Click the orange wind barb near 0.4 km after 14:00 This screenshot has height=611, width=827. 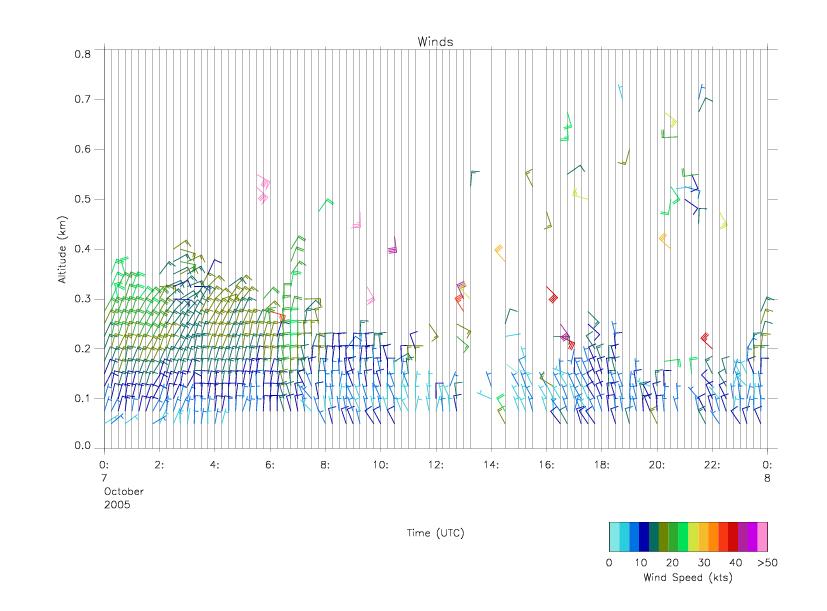[499, 253]
